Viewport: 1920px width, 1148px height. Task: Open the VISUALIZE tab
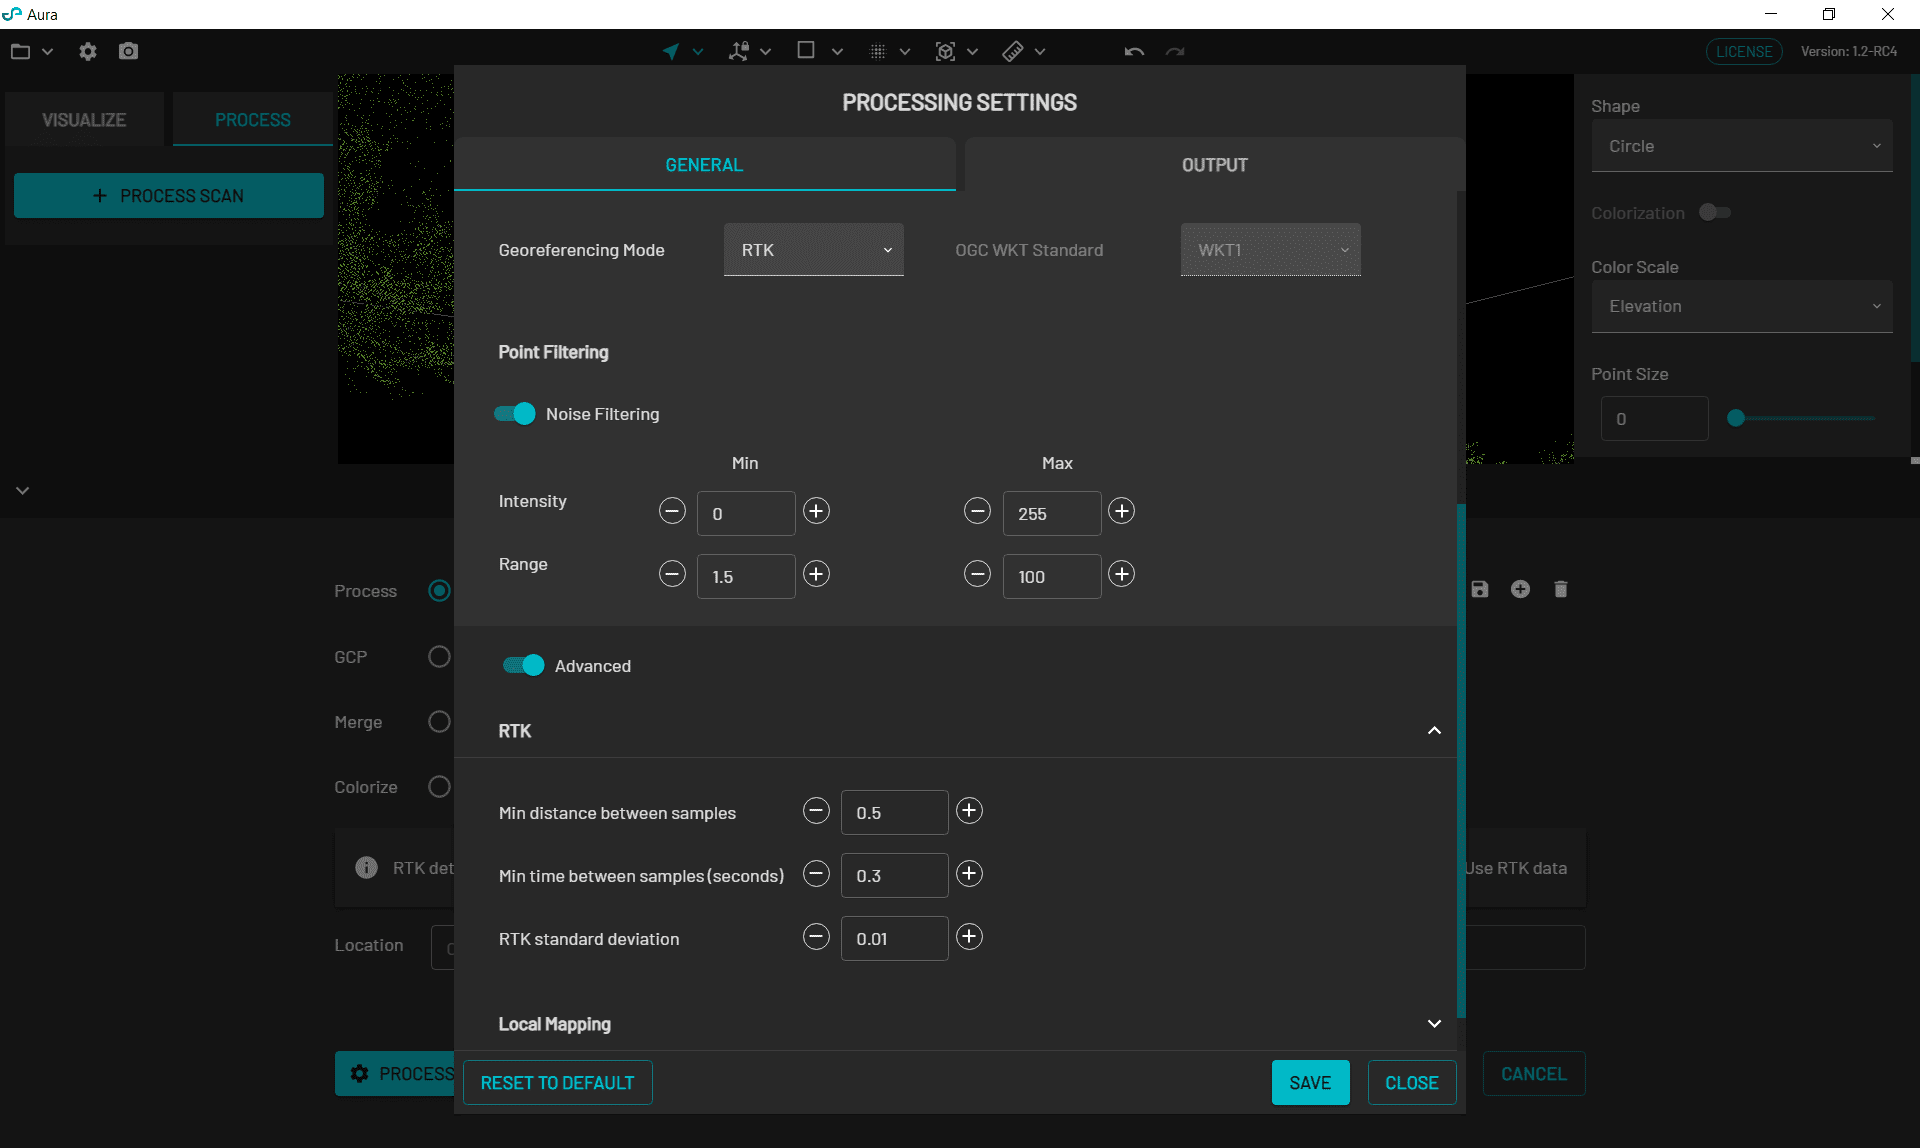click(x=84, y=120)
